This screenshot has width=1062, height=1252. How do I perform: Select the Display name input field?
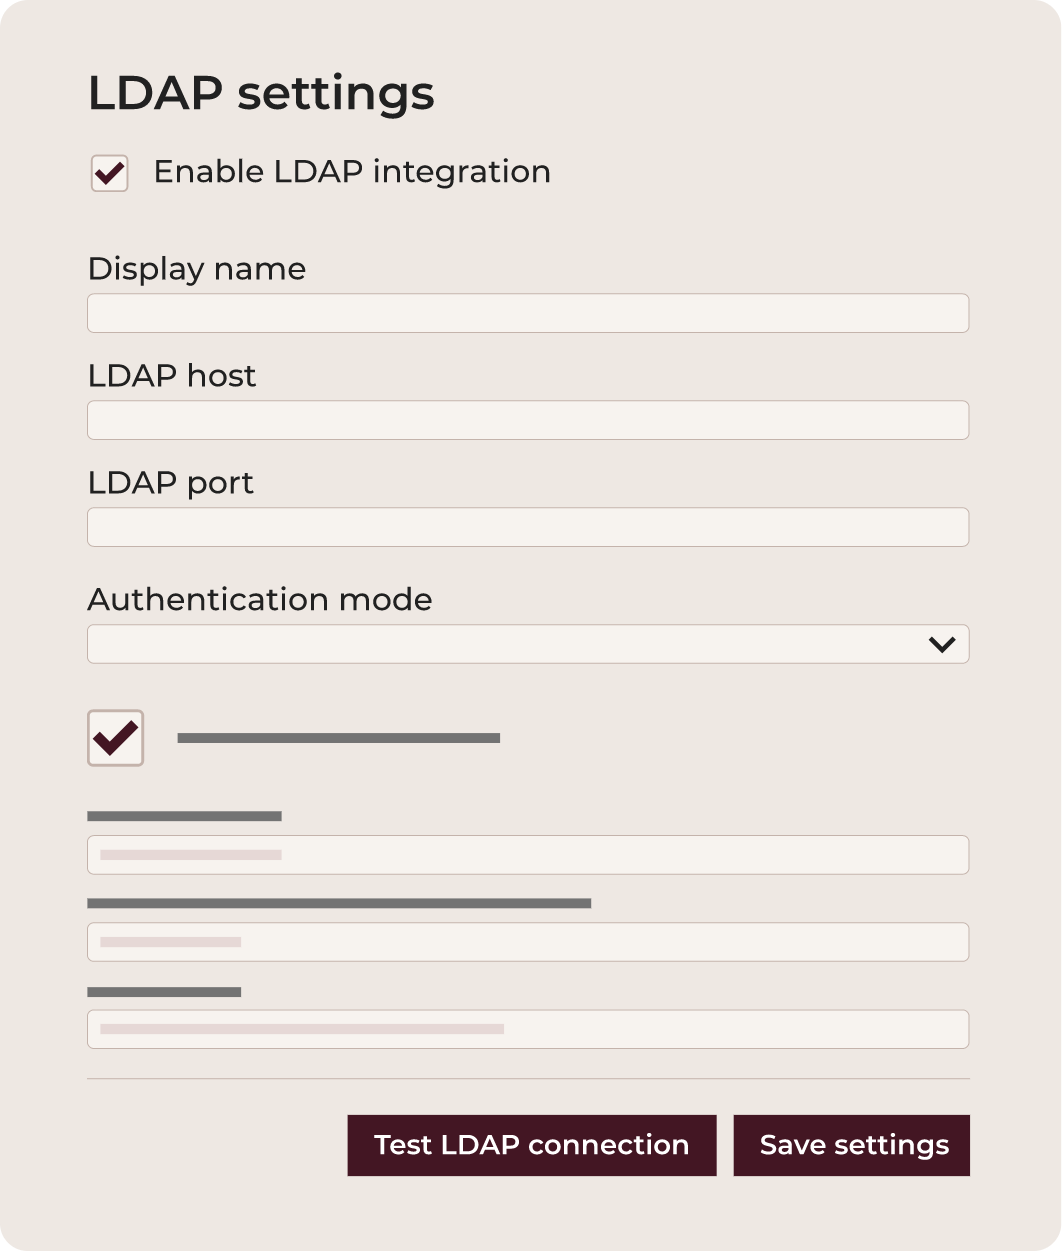pyautogui.click(x=528, y=313)
